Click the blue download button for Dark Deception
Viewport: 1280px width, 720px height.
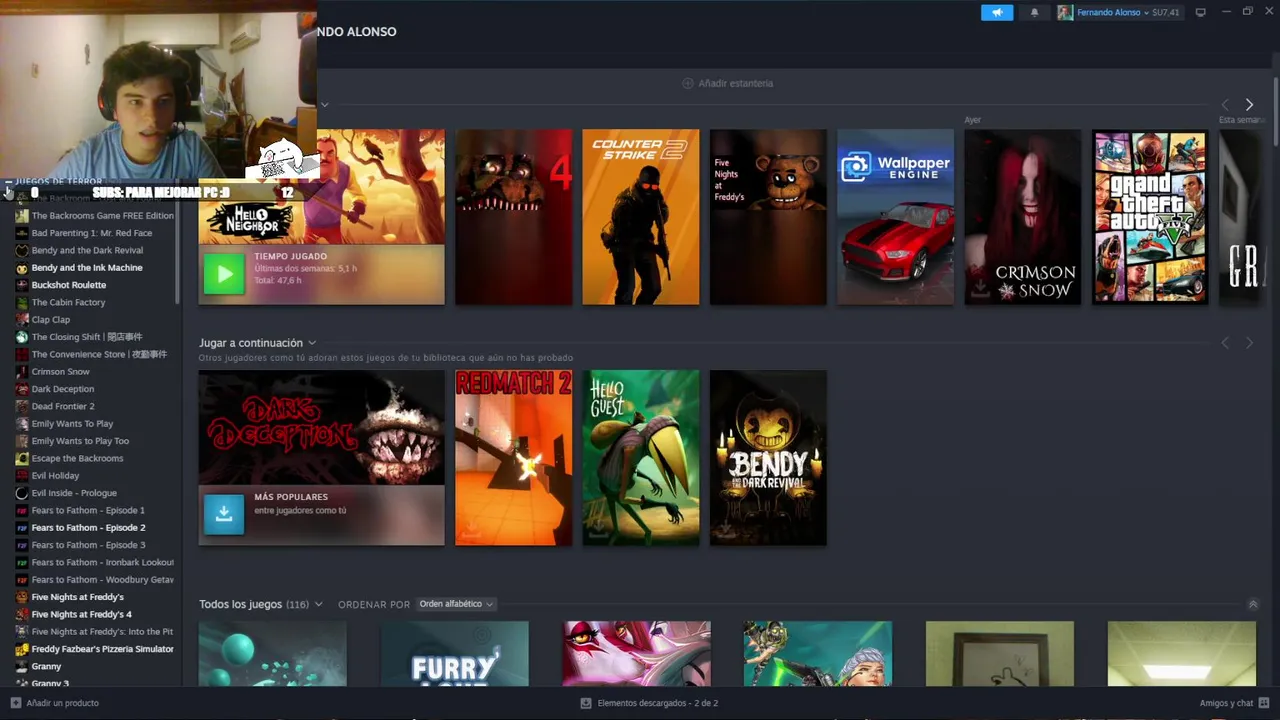click(x=224, y=514)
